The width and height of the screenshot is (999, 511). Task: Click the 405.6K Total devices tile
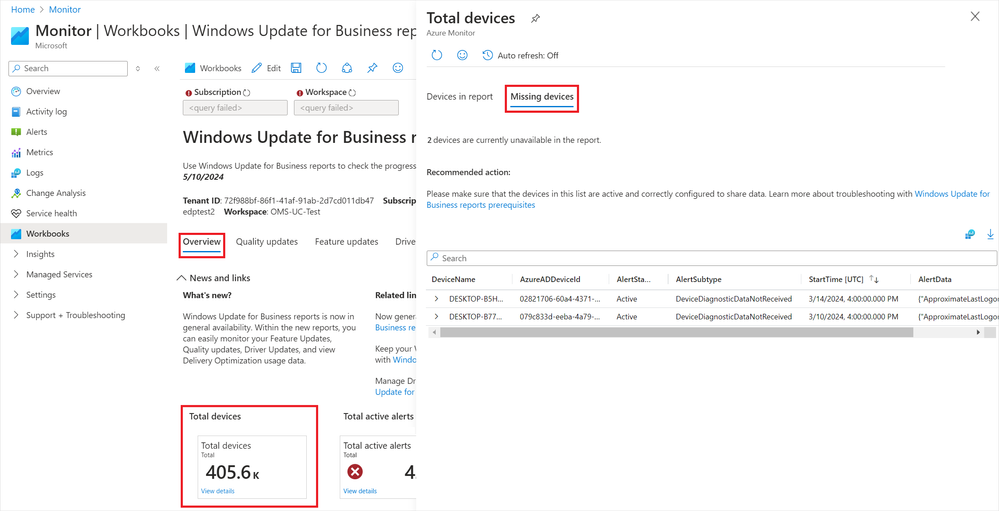tap(254, 467)
